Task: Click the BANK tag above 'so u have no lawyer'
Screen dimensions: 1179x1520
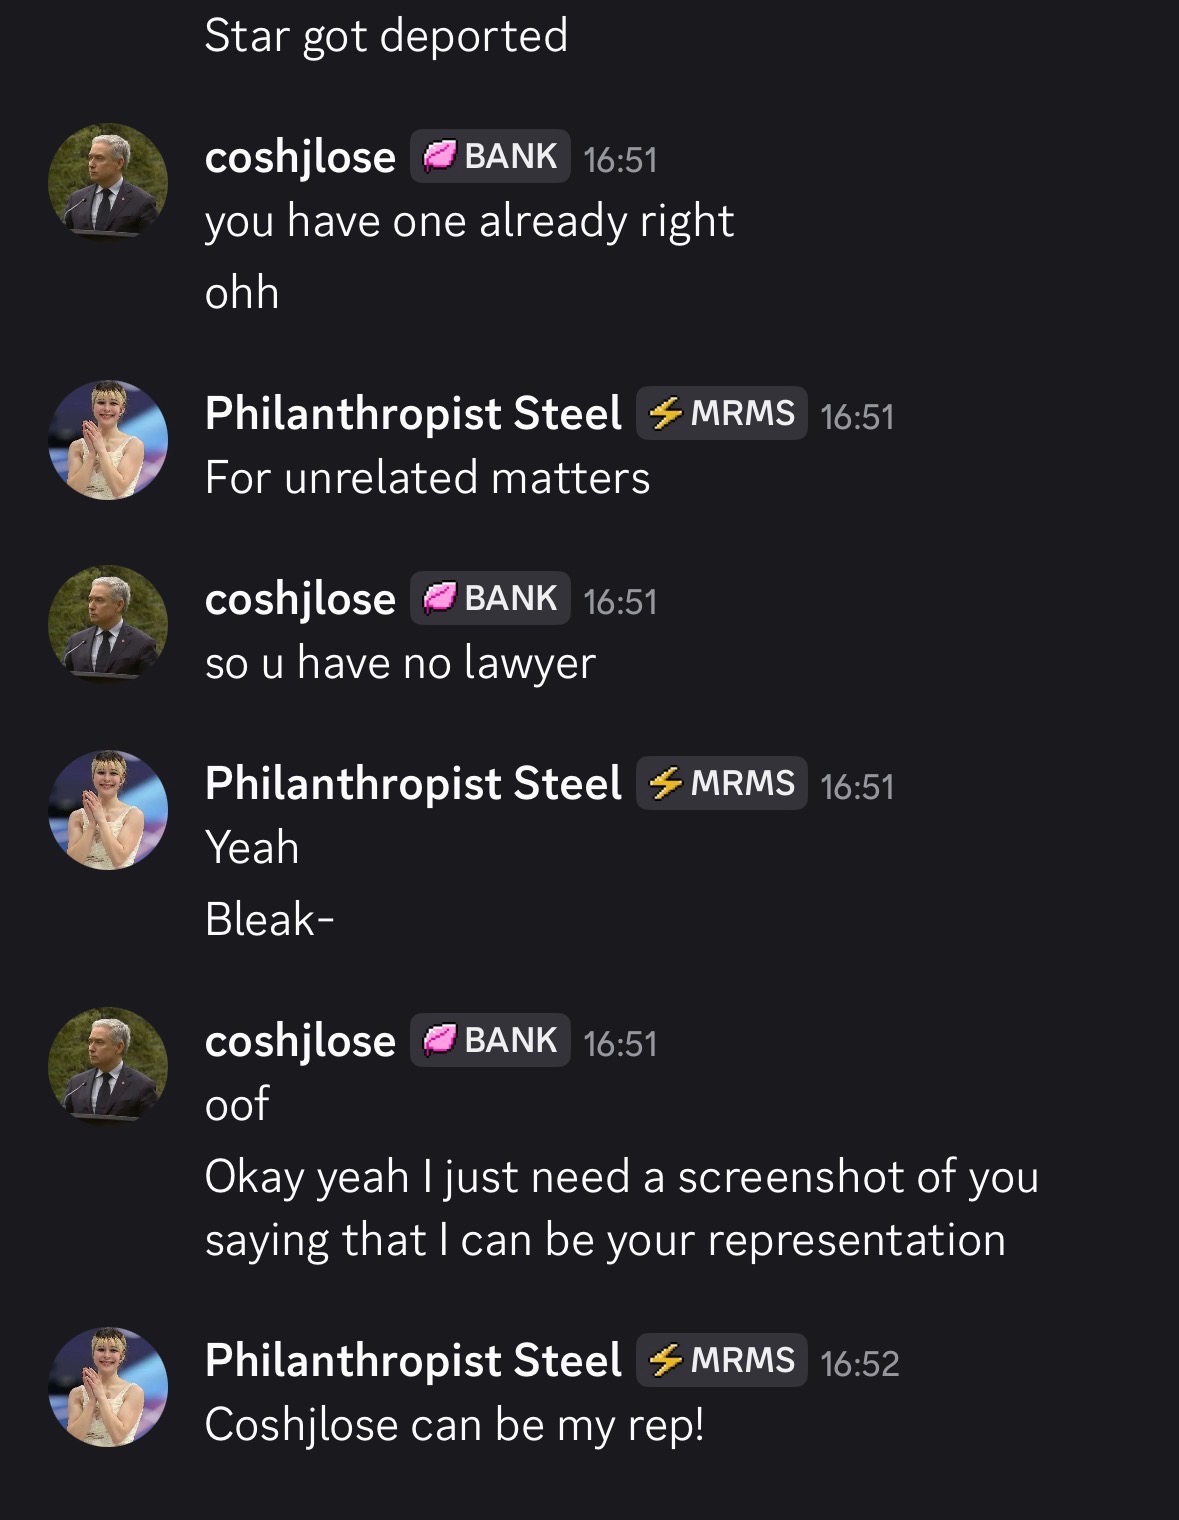Action: 490,598
